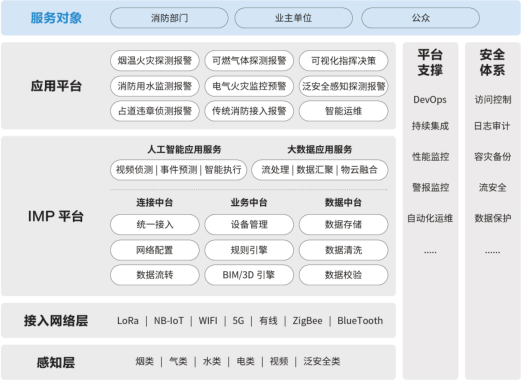Select 占道违章侦测报警 item
The image size is (523, 381).
pos(155,111)
